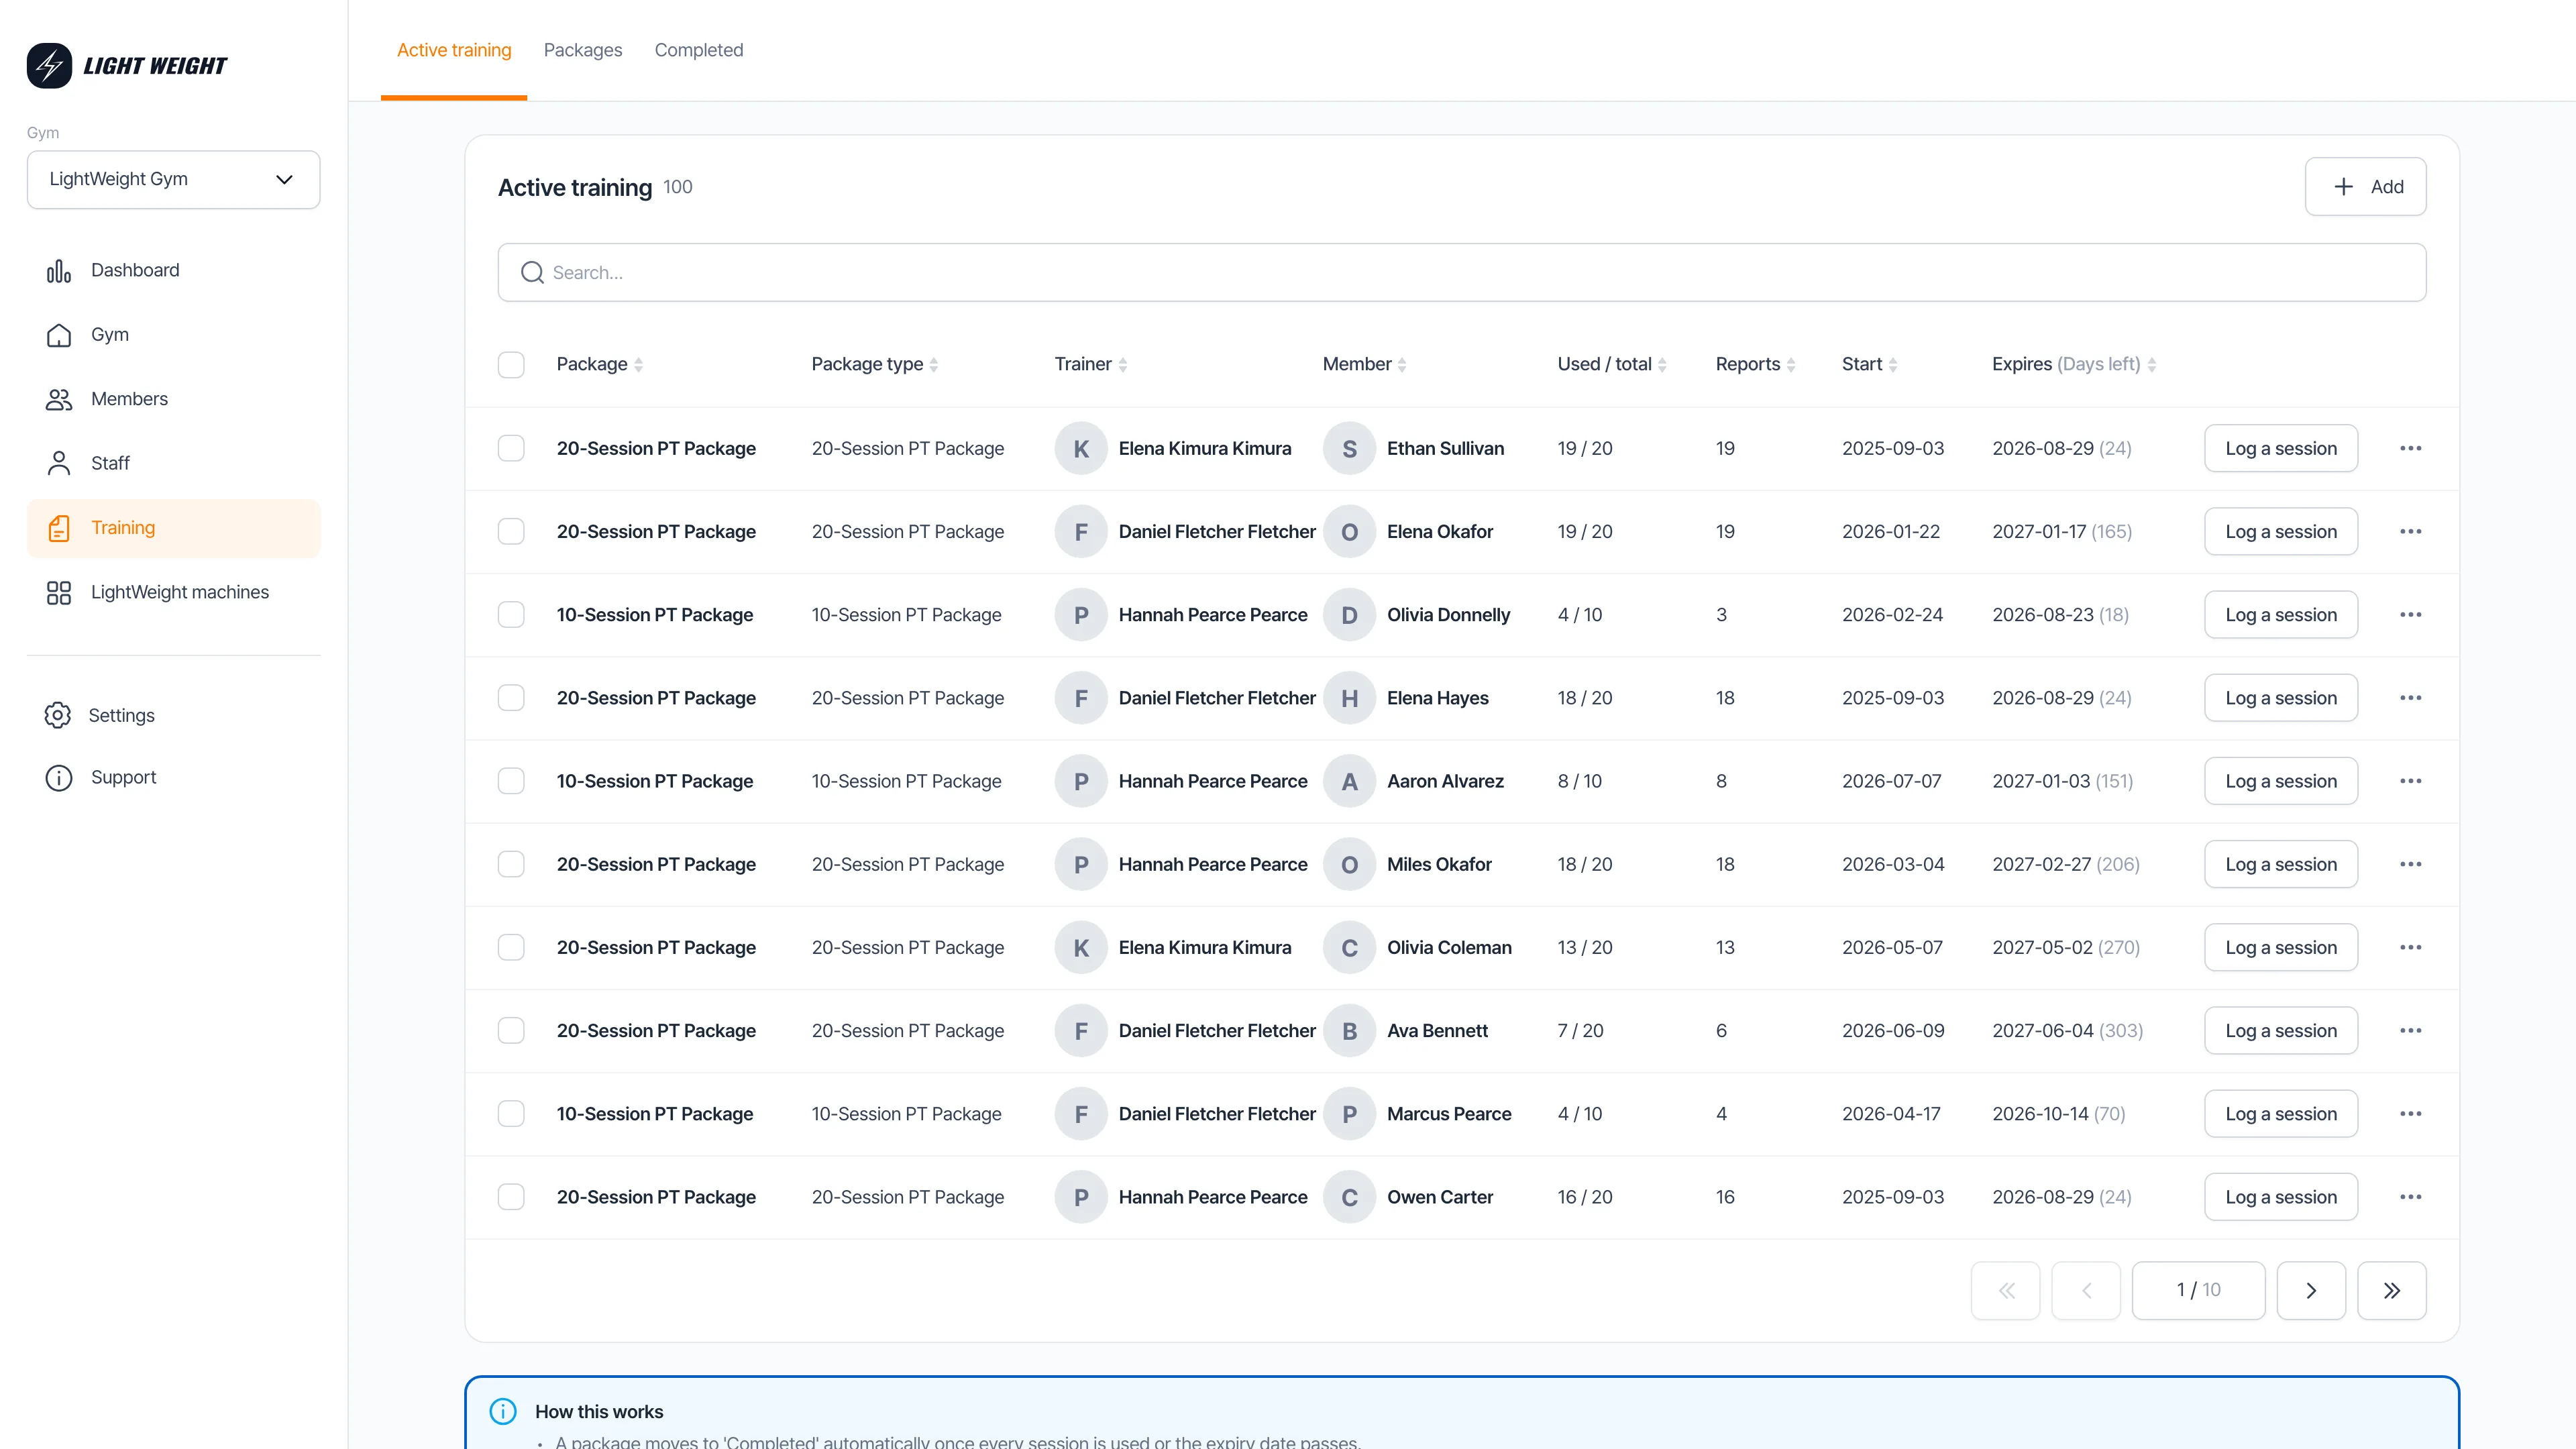Click into the Search field

[1462, 273]
